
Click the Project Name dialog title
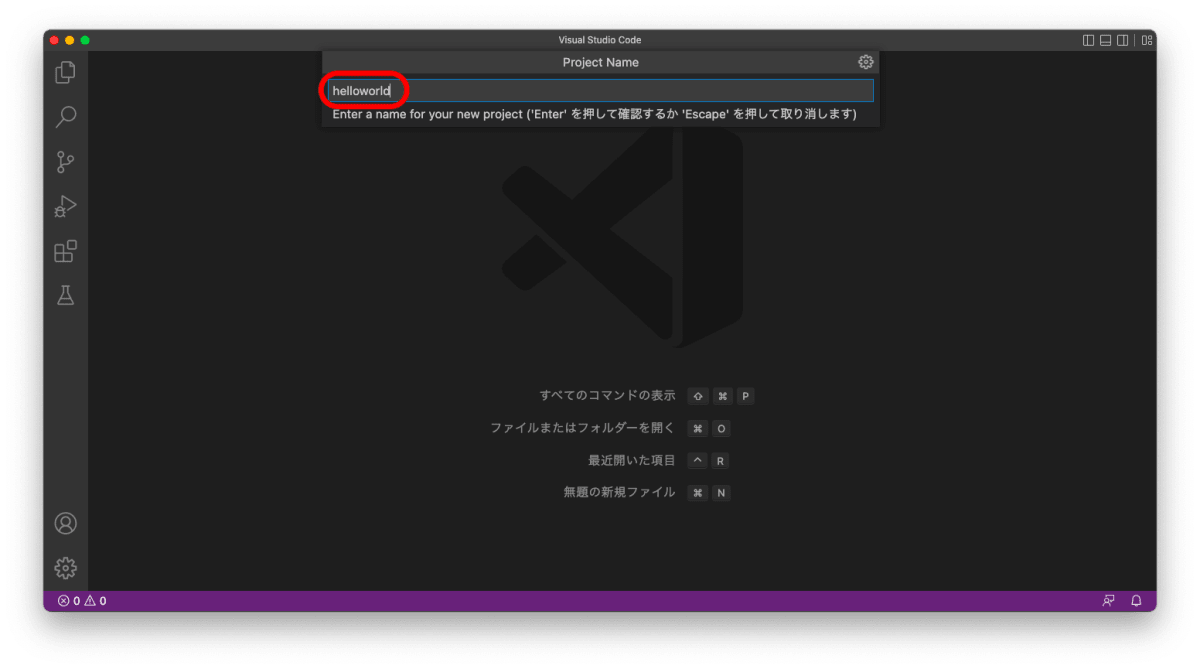pyautogui.click(x=600, y=62)
